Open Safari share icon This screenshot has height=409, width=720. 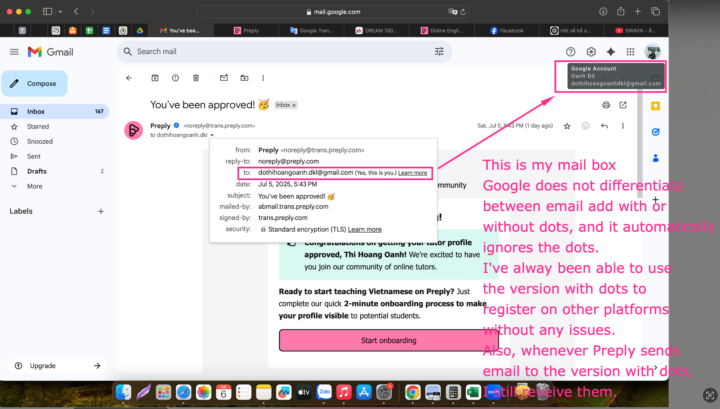620,11
